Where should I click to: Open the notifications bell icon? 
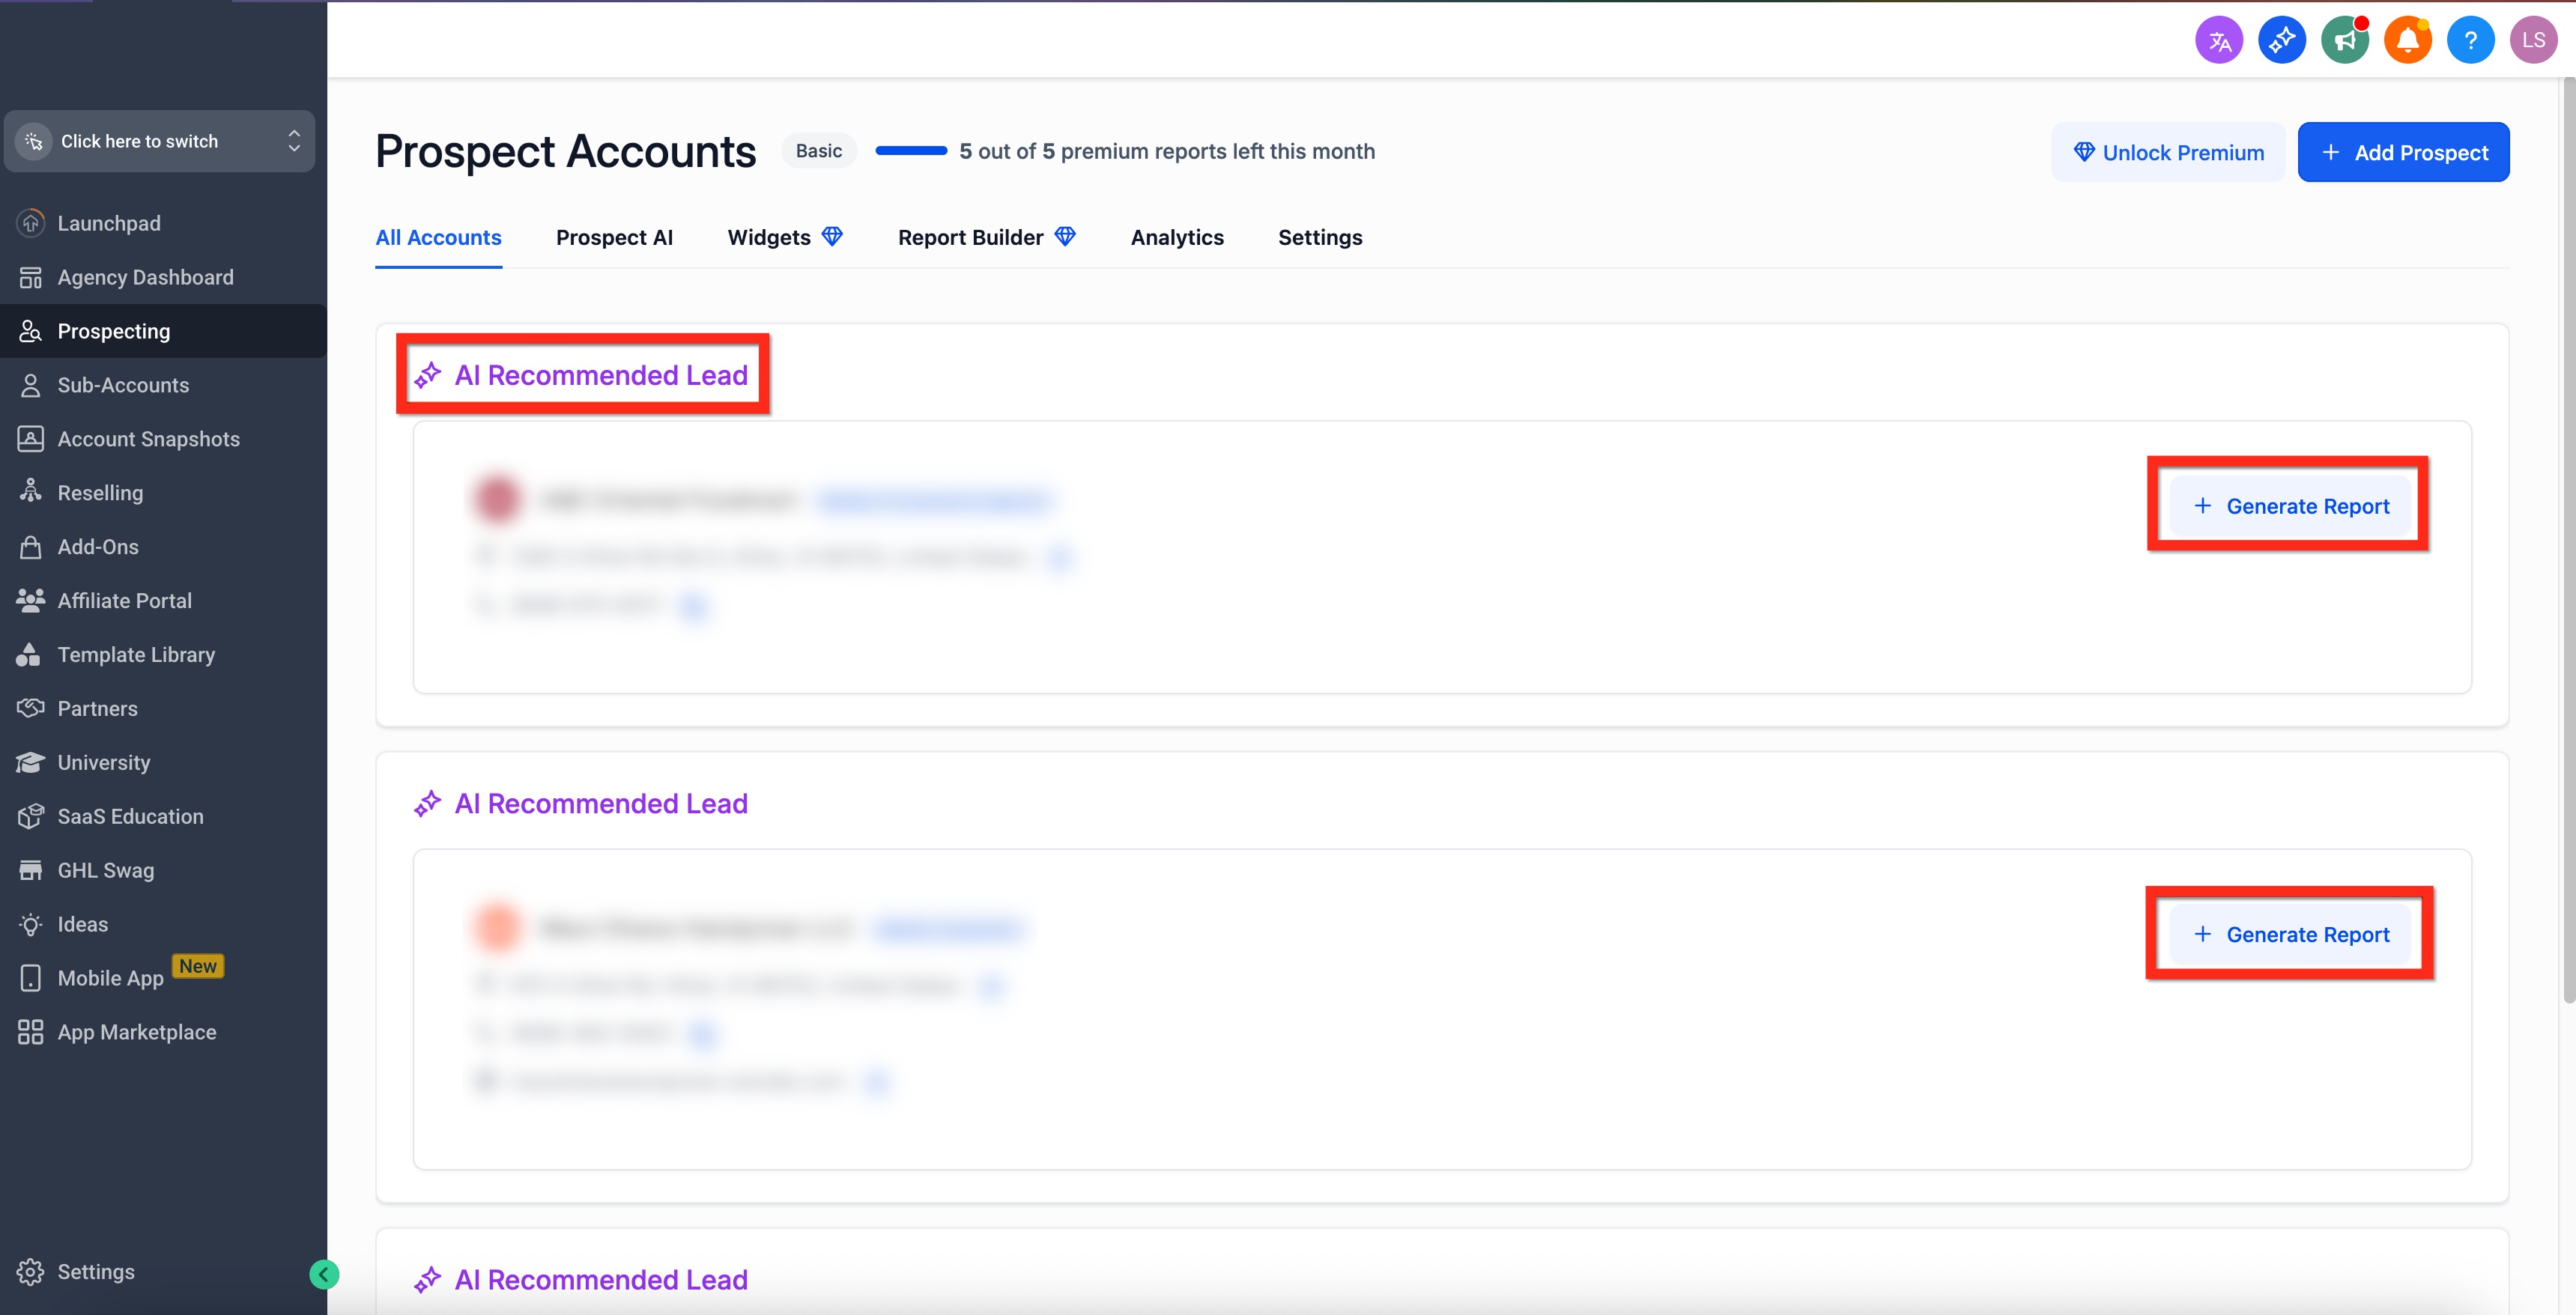pos(2408,41)
